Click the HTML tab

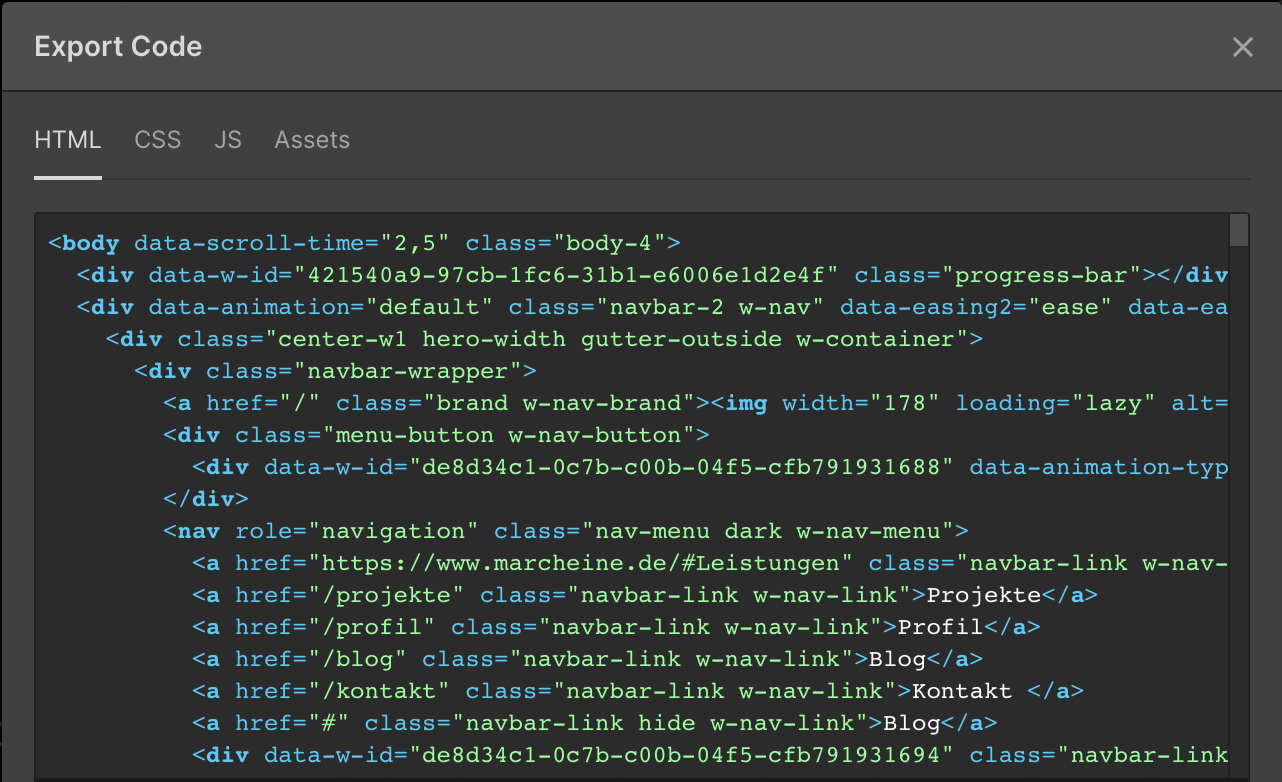(x=68, y=140)
